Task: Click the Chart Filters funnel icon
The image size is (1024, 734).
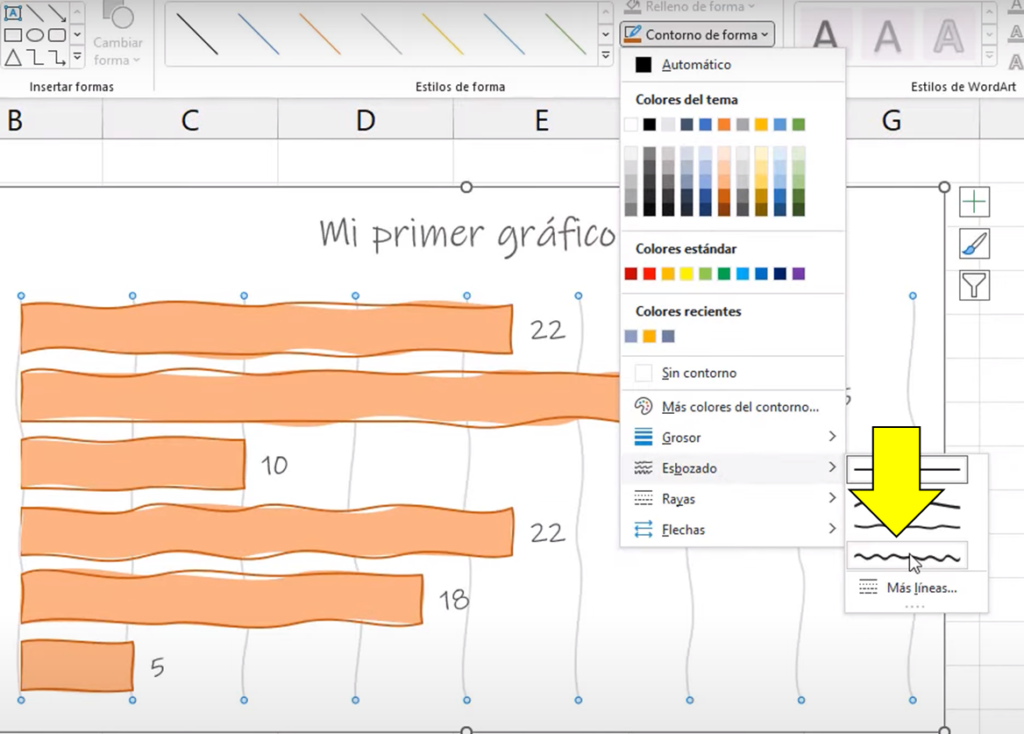Action: (x=974, y=286)
